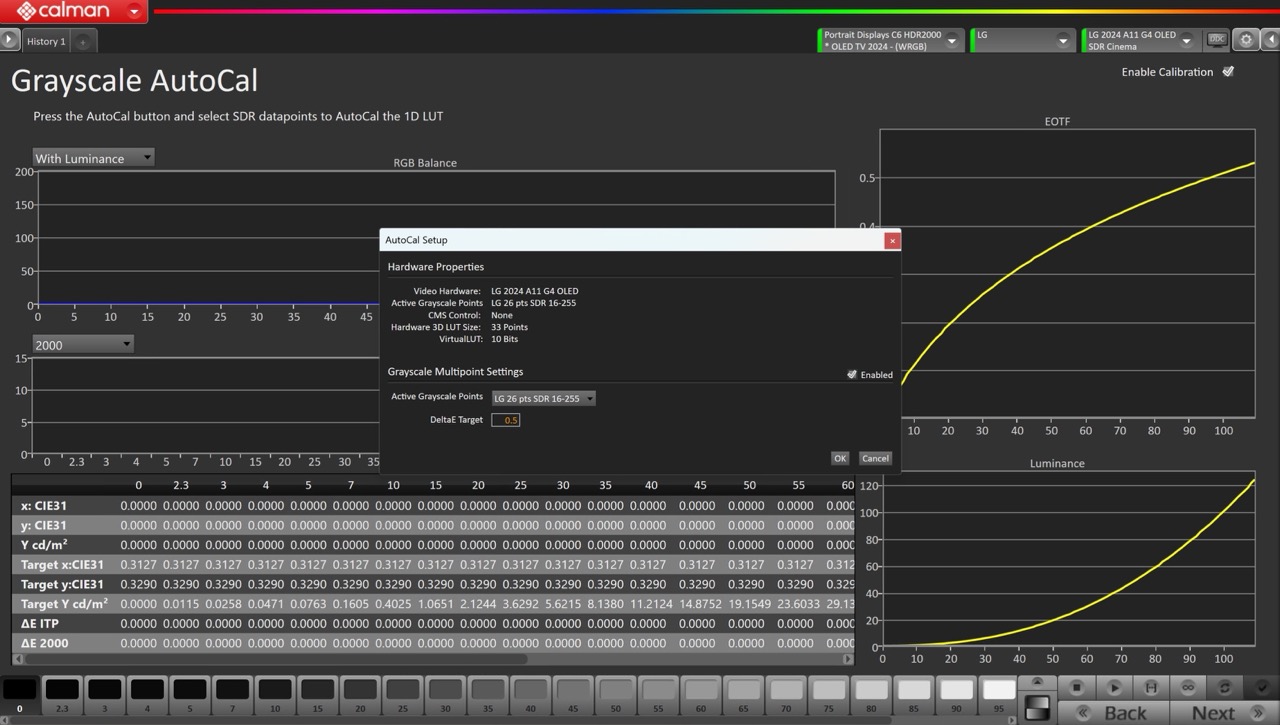Image resolution: width=1280 pixels, height=725 pixels.
Task: Open the 2000 DeltaE formula dropdown
Action: 83,344
